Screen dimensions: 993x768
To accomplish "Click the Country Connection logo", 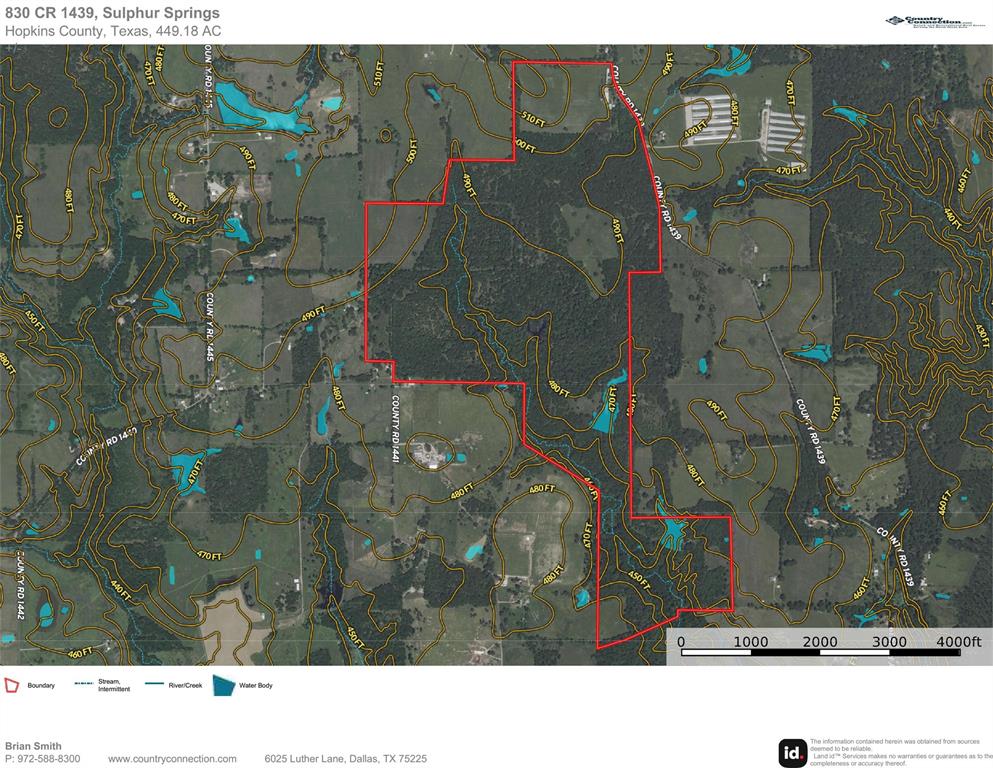I will (933, 19).
